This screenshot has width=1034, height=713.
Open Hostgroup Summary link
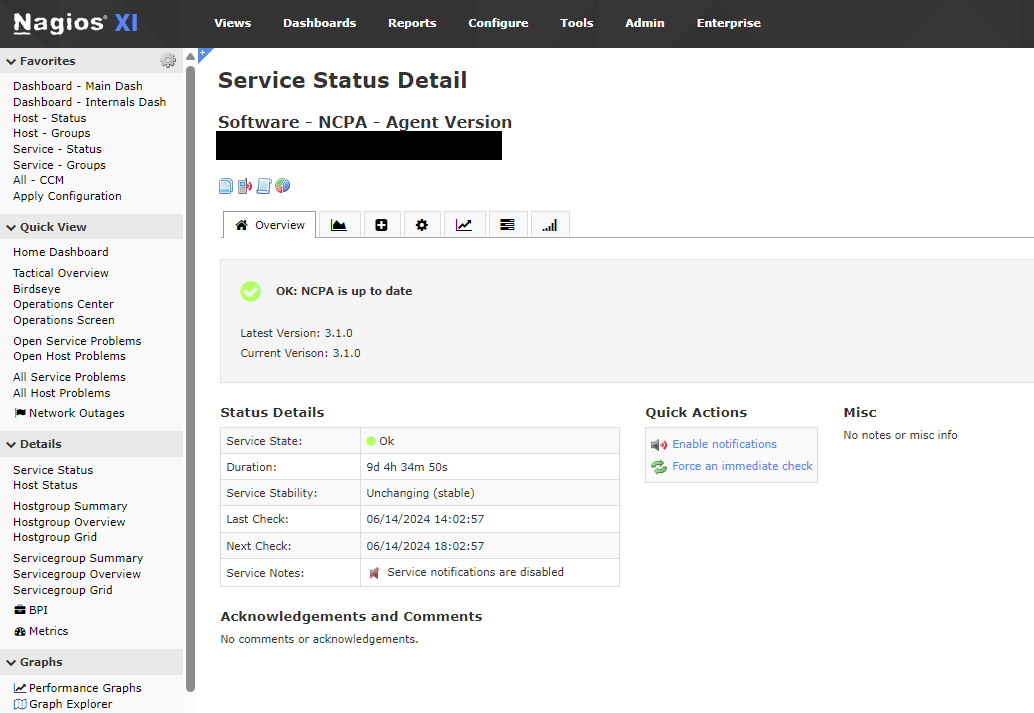70,506
